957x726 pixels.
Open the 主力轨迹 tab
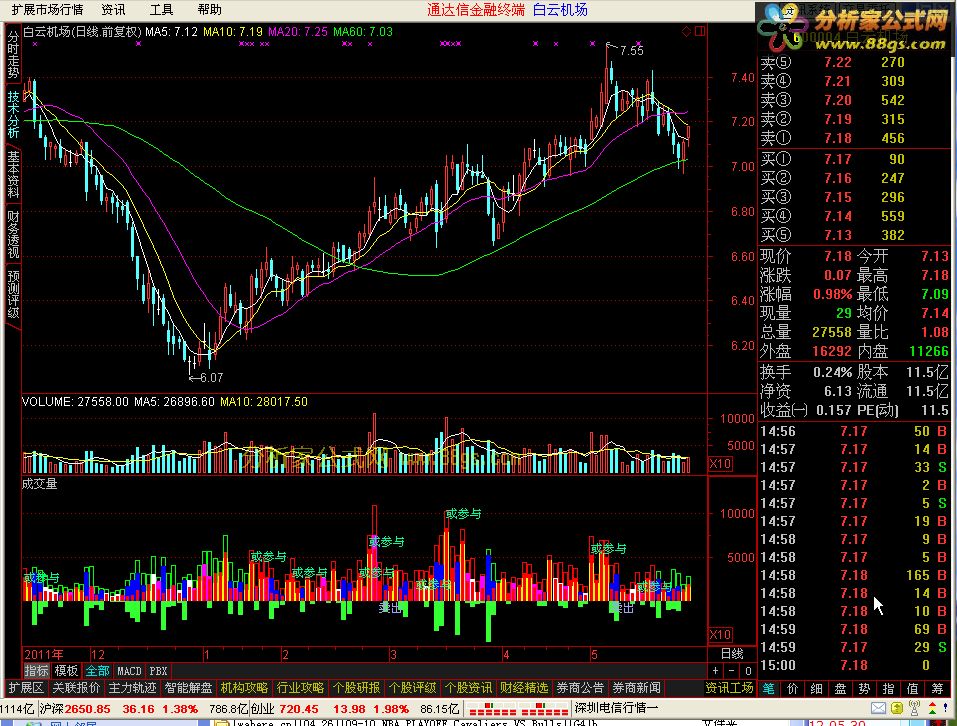pyautogui.click(x=132, y=688)
